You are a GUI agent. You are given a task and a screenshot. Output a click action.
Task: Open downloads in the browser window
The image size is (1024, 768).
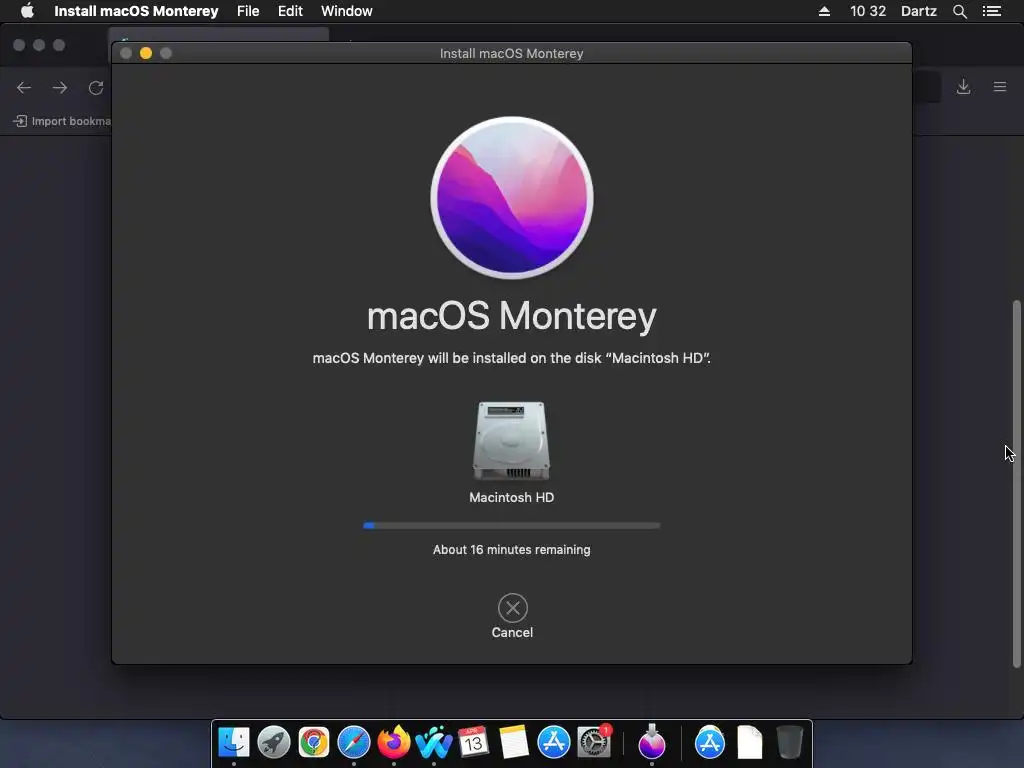(x=963, y=87)
